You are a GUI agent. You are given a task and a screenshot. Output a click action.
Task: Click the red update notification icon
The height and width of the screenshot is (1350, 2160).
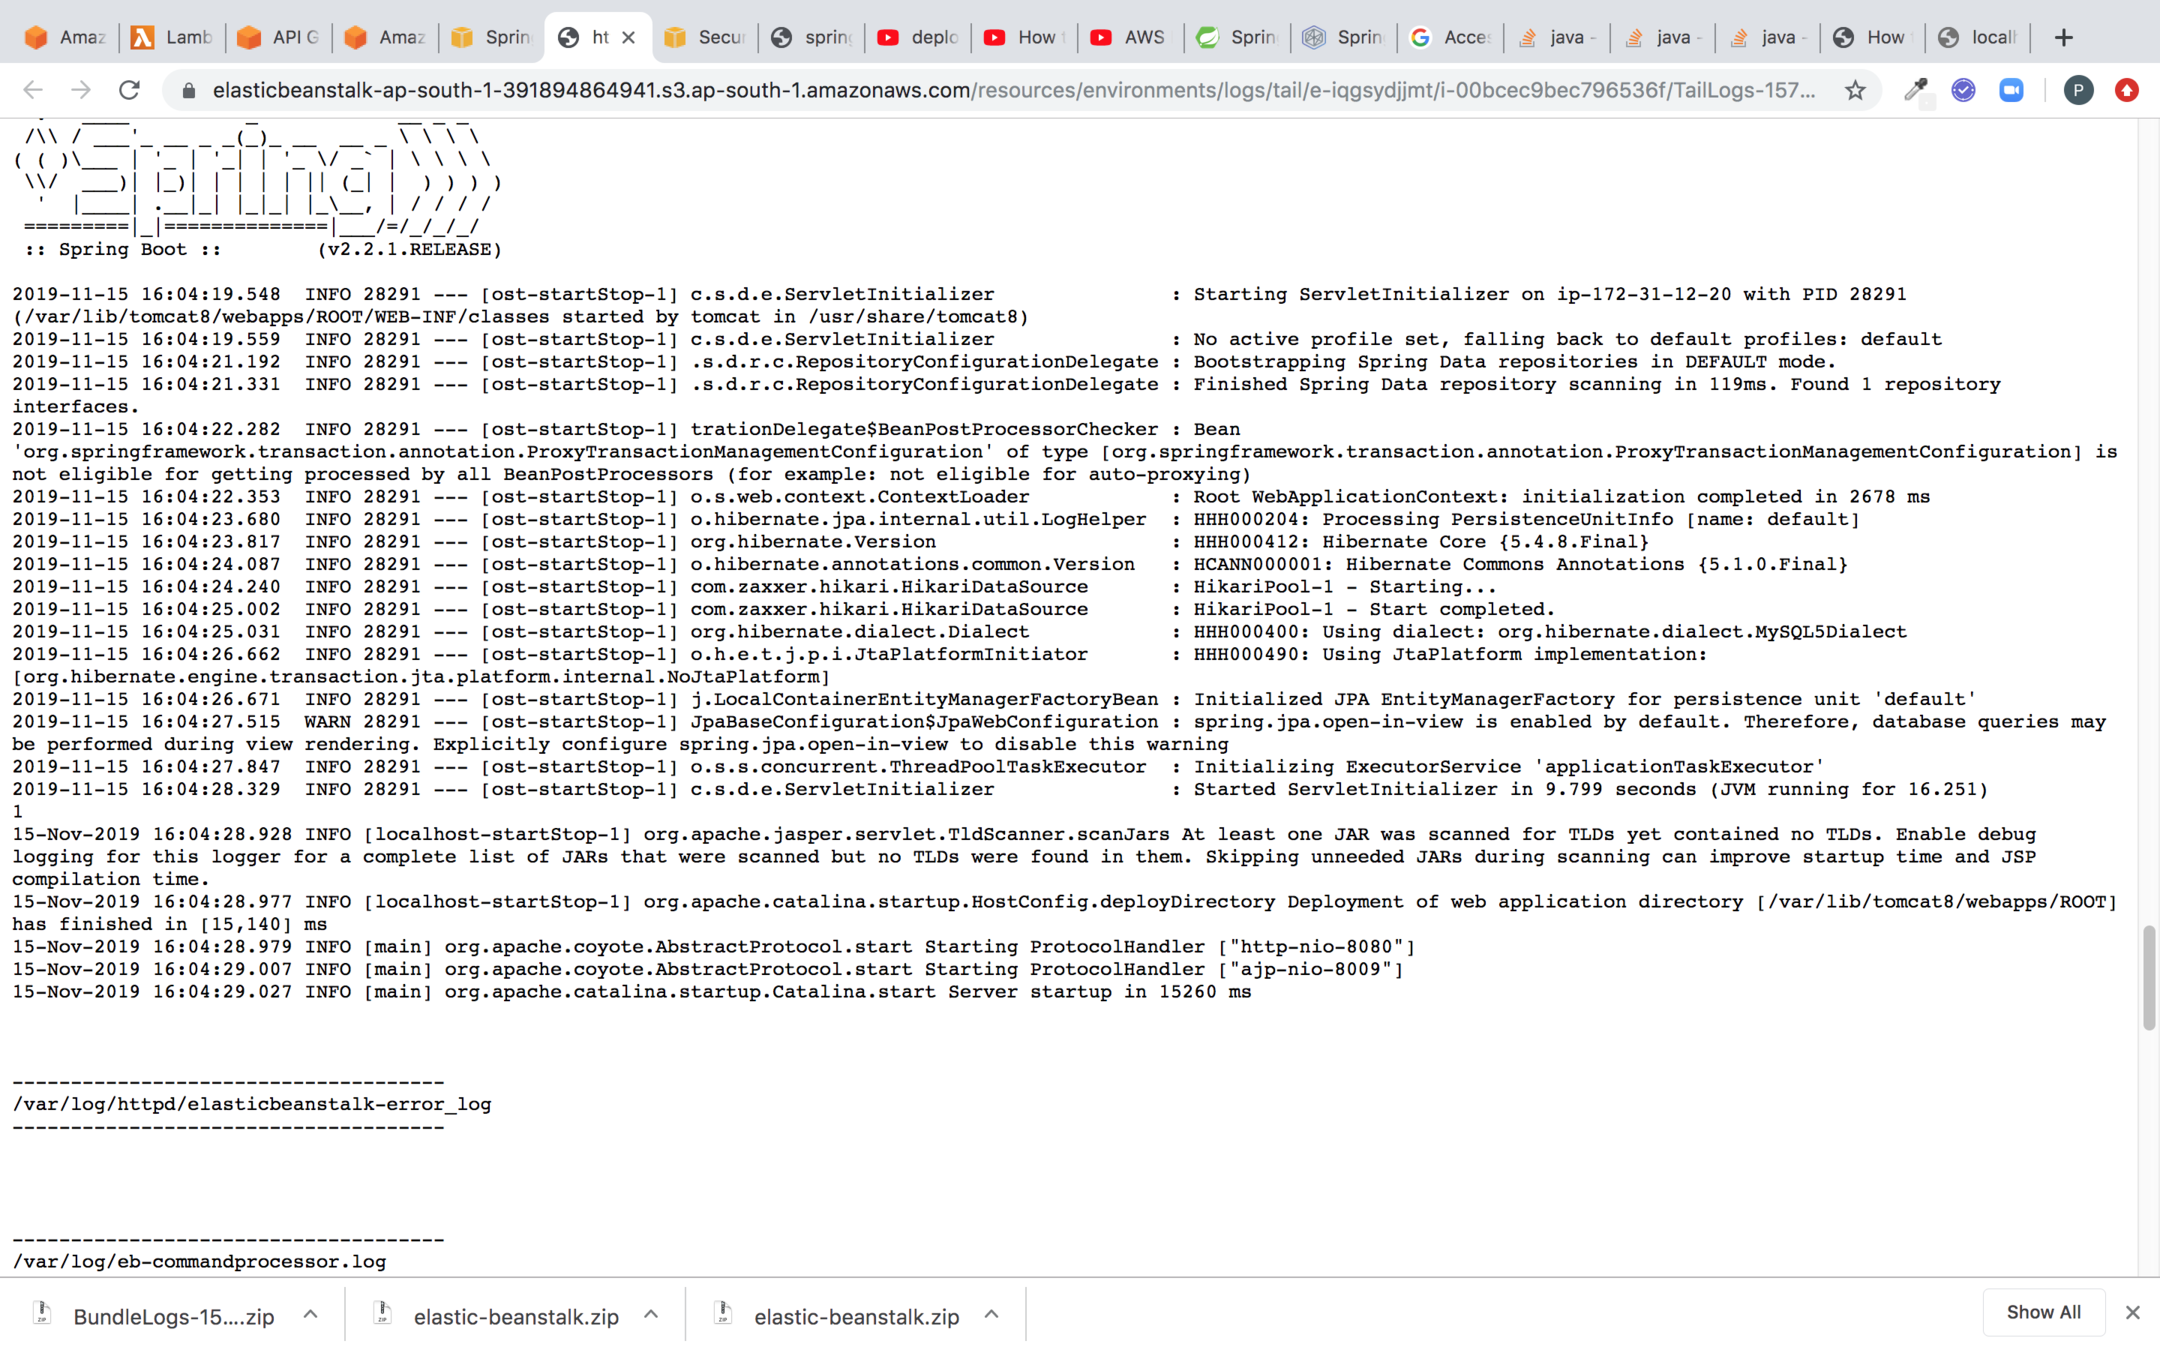(2127, 90)
